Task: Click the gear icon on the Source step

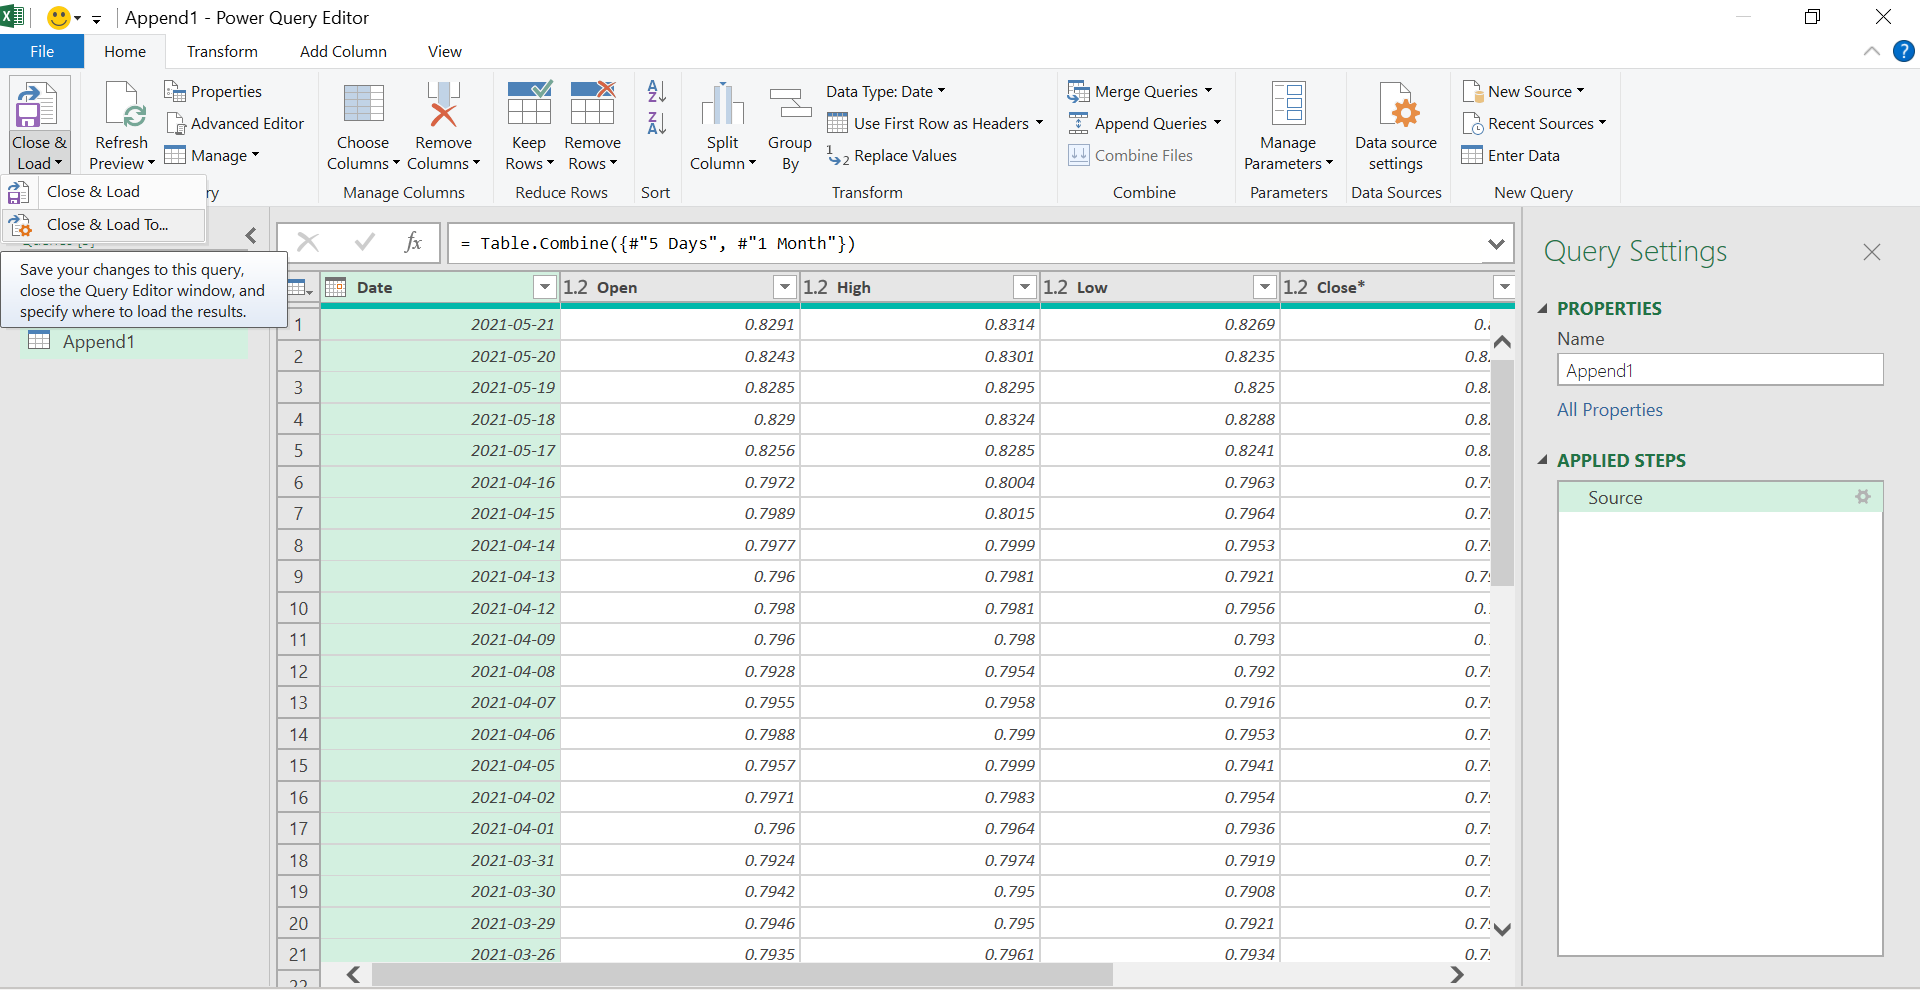Action: click(1863, 496)
